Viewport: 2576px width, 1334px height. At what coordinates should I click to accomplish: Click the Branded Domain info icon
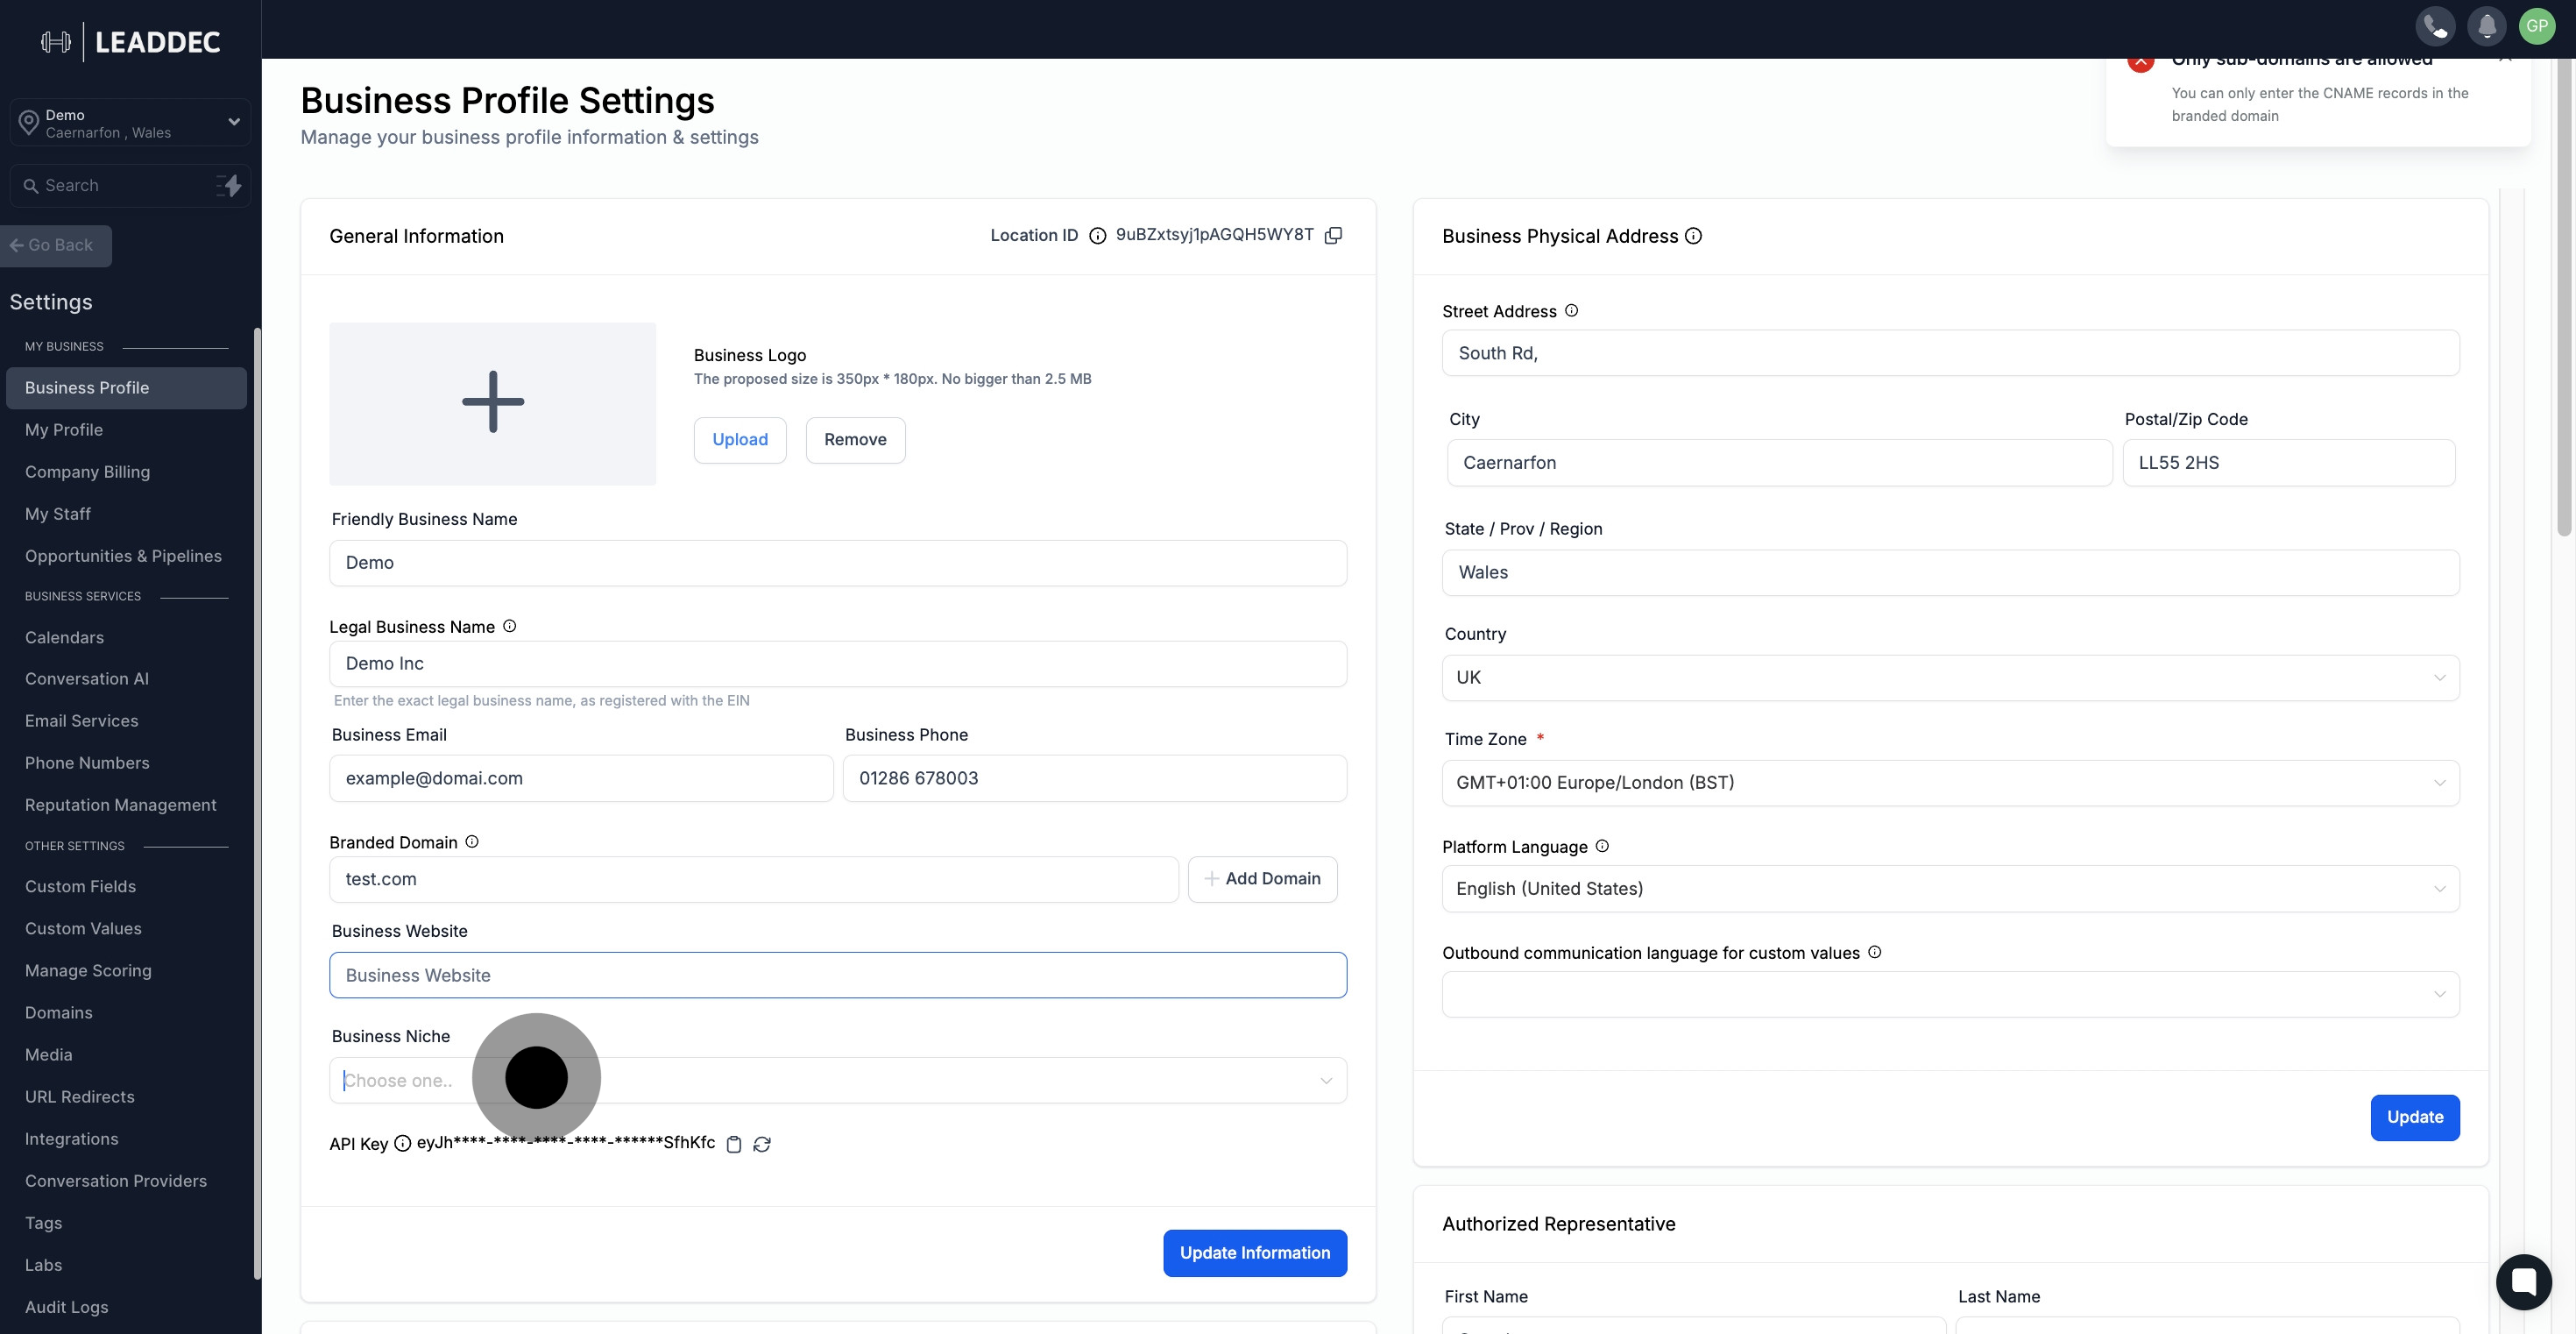coord(472,842)
